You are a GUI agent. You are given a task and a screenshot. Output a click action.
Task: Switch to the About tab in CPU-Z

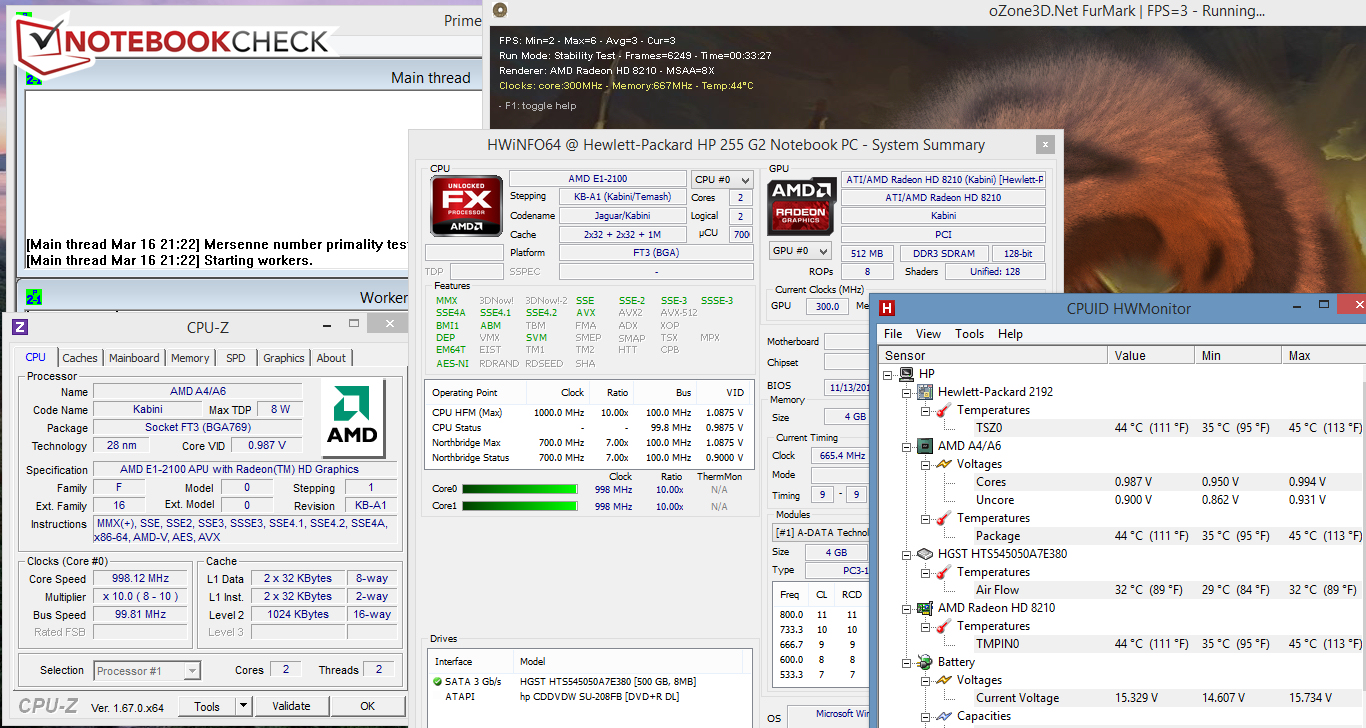click(331, 358)
